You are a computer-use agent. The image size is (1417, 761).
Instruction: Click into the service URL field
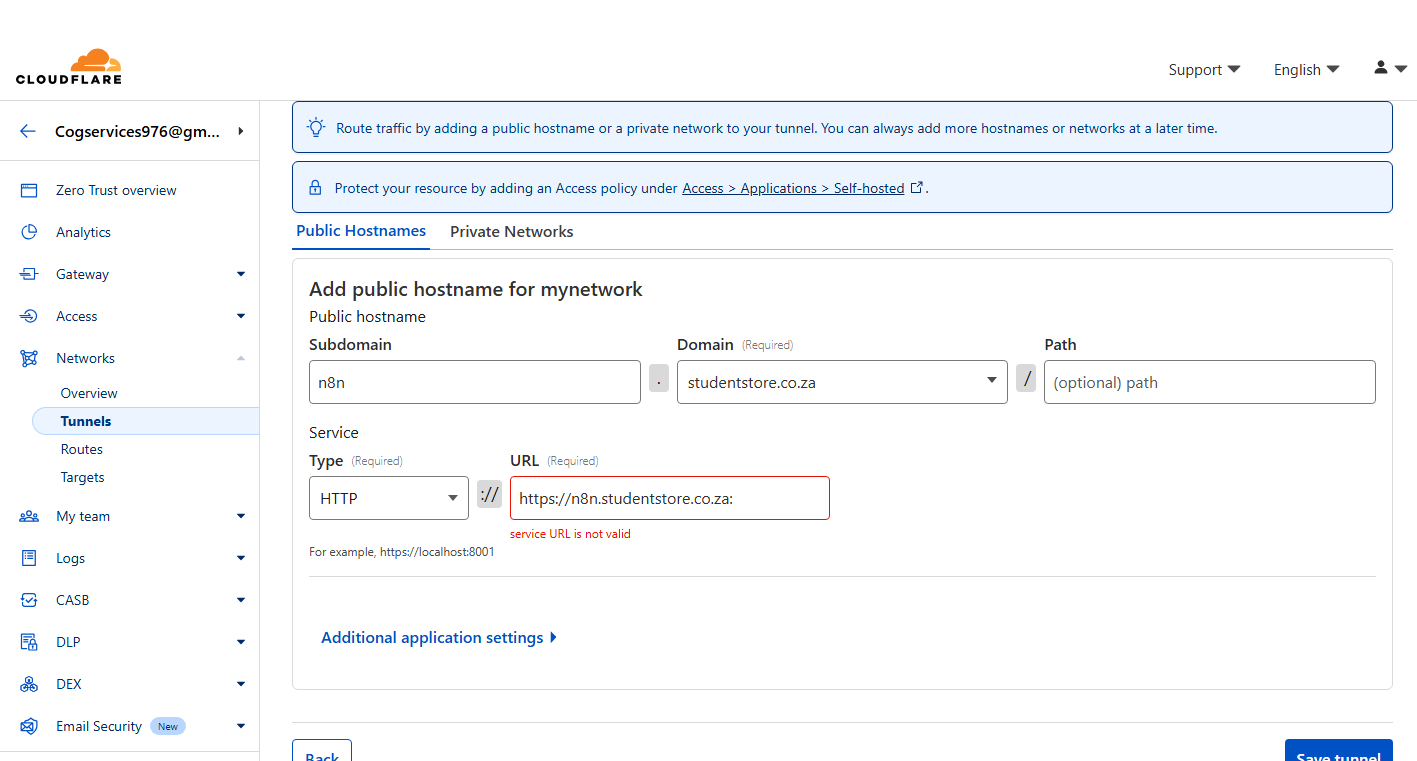(669, 498)
